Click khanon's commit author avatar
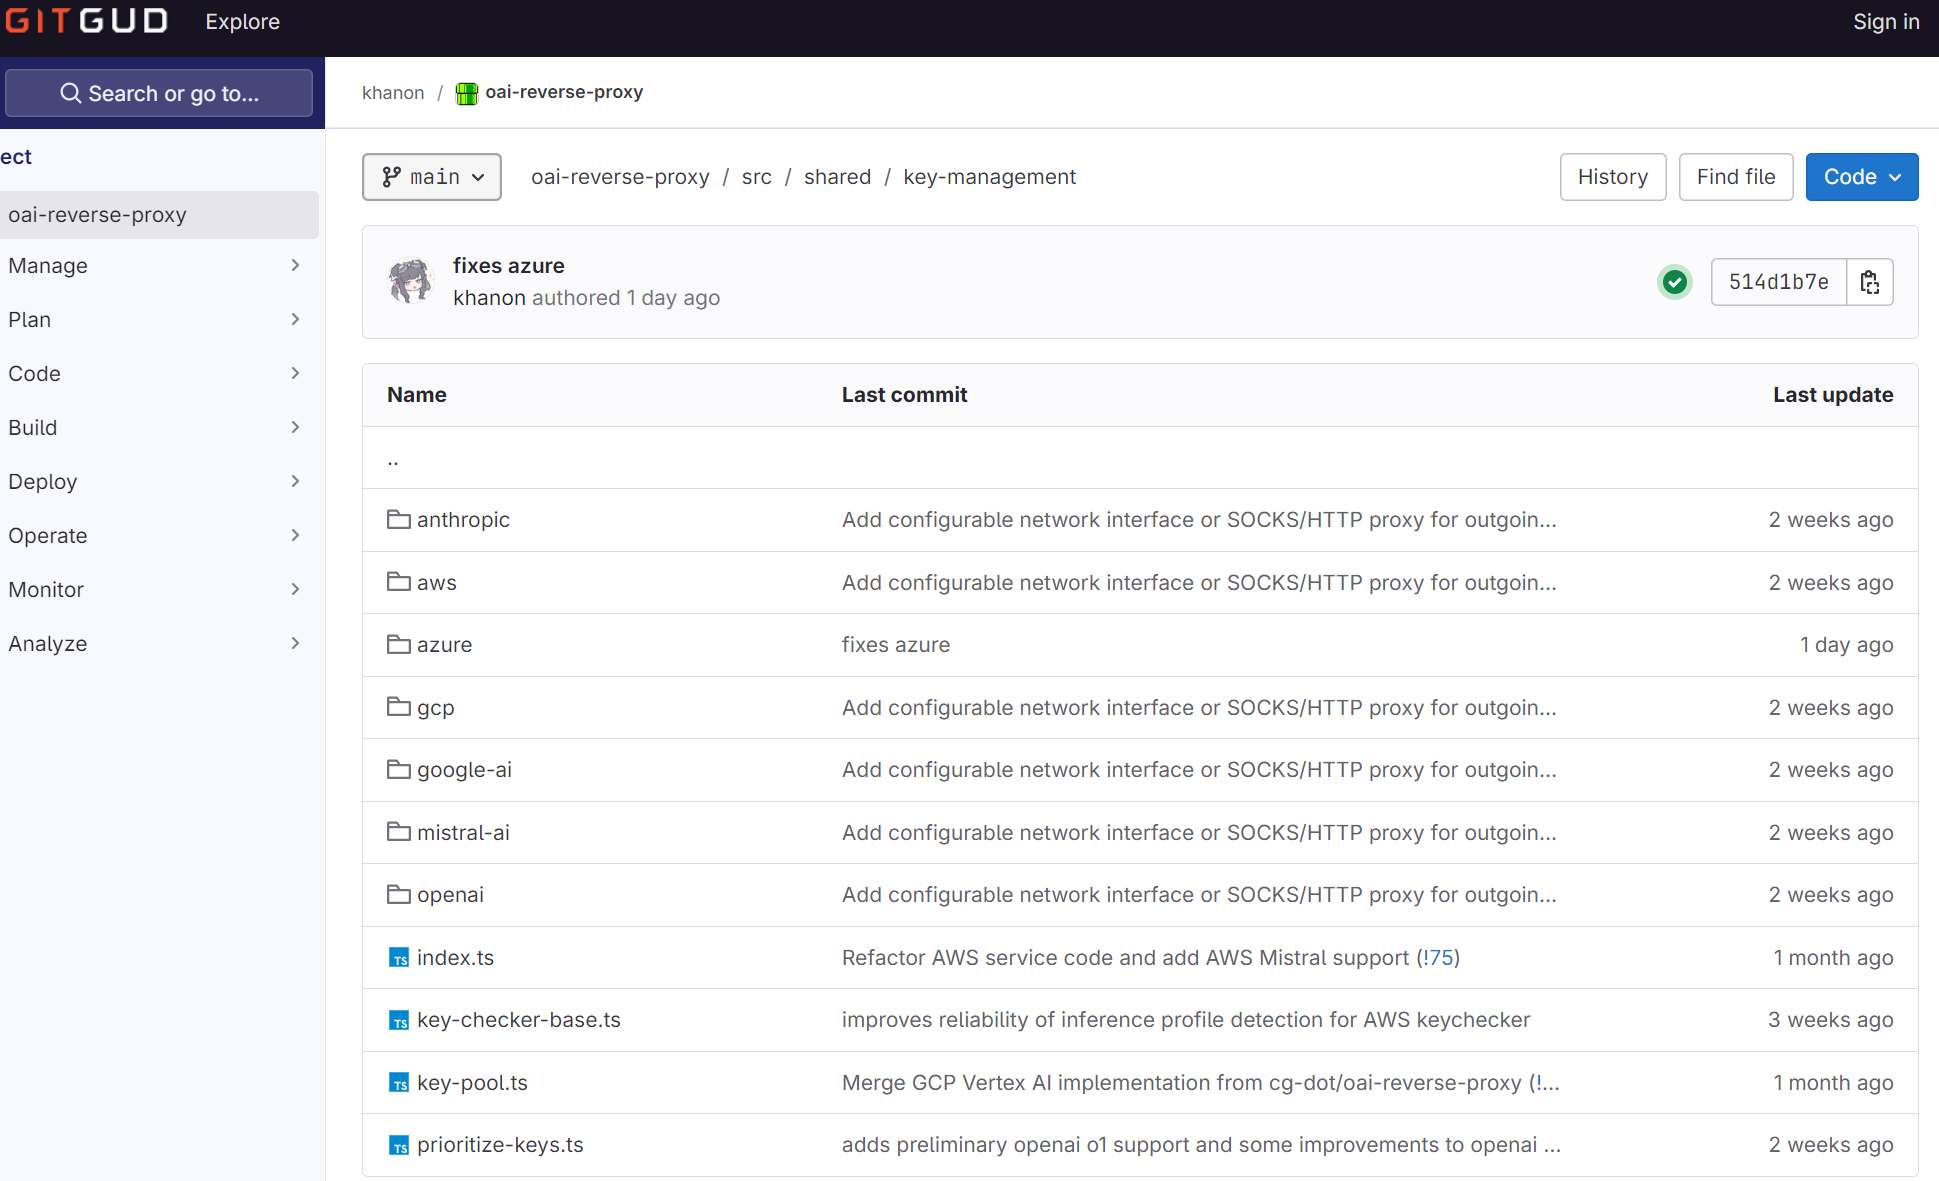The width and height of the screenshot is (1939, 1181). pos(410,281)
